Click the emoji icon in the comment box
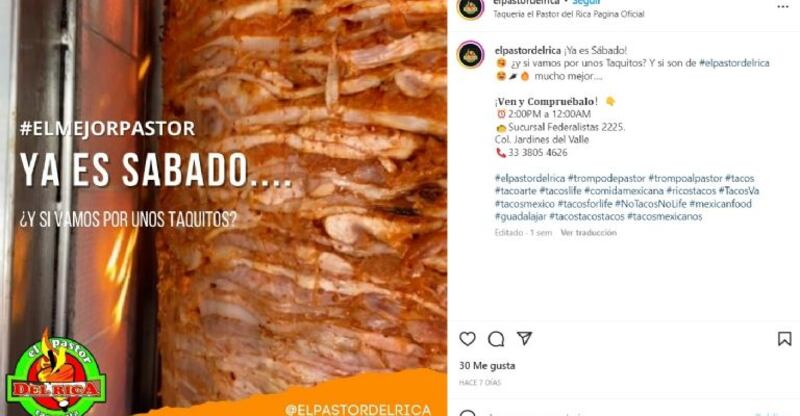Screen dimensions: 800x416 point(467,413)
